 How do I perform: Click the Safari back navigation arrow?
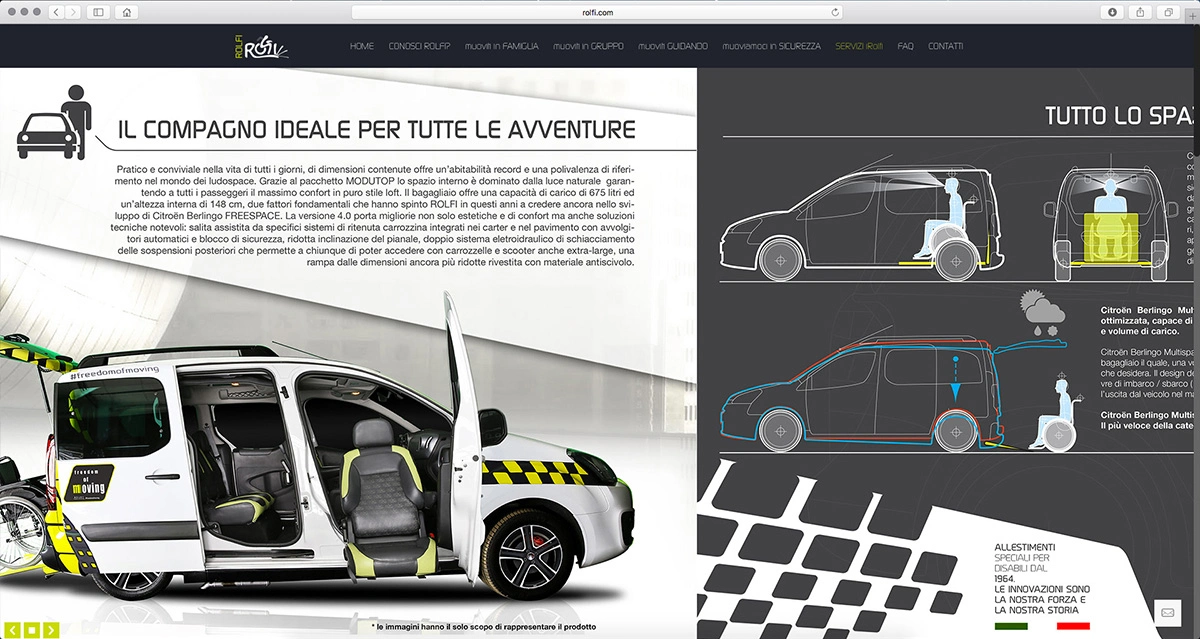point(56,12)
